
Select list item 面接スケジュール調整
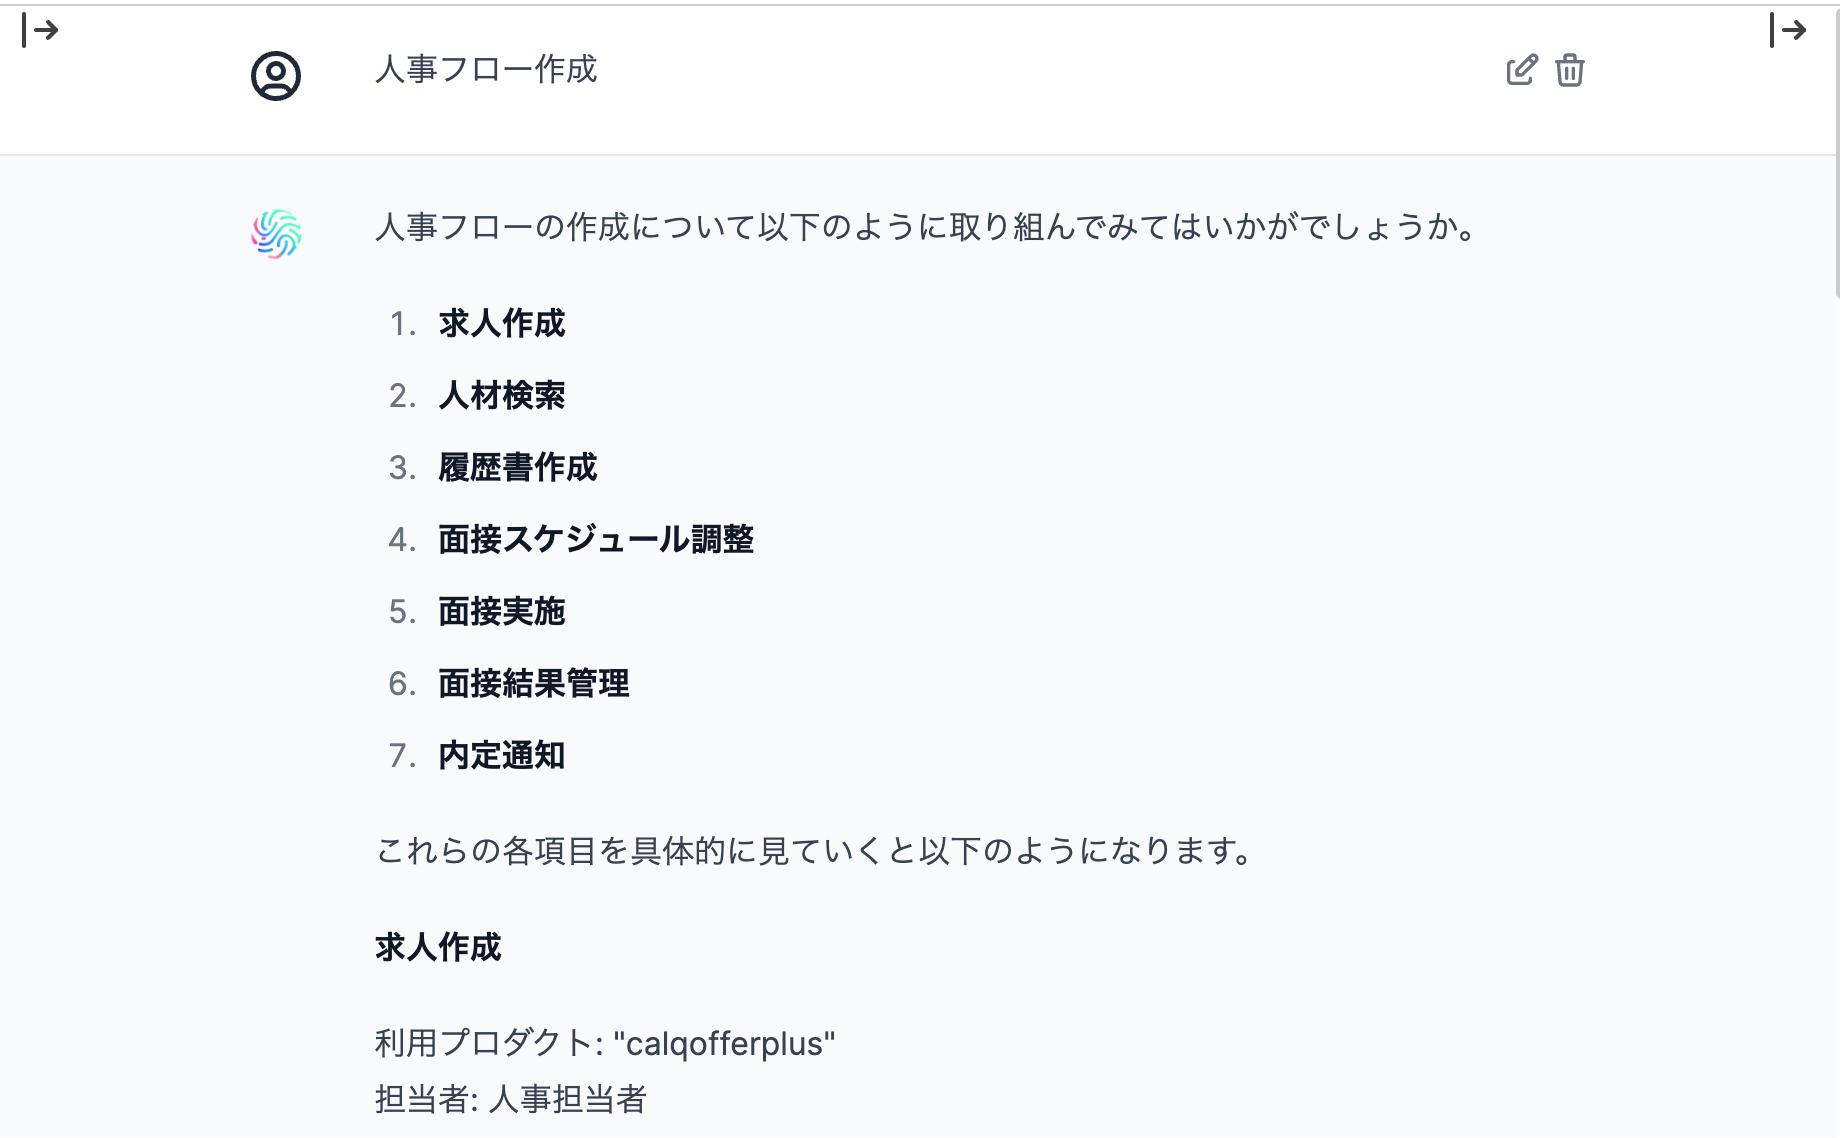596,540
